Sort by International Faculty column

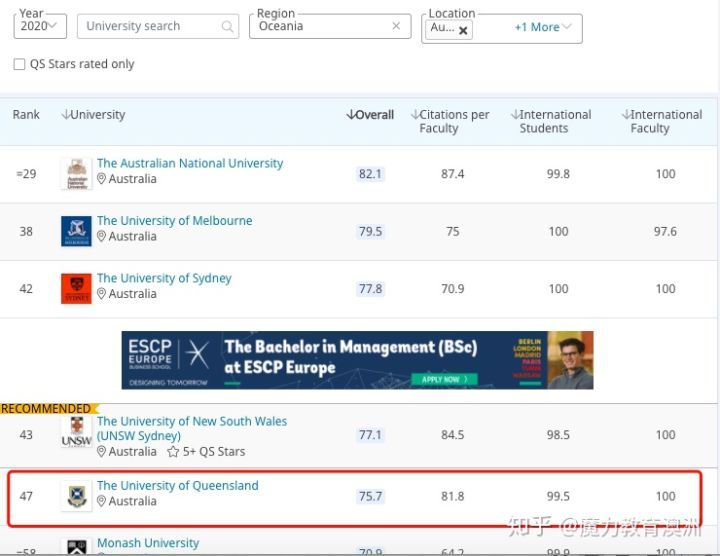pyautogui.click(x=662, y=121)
